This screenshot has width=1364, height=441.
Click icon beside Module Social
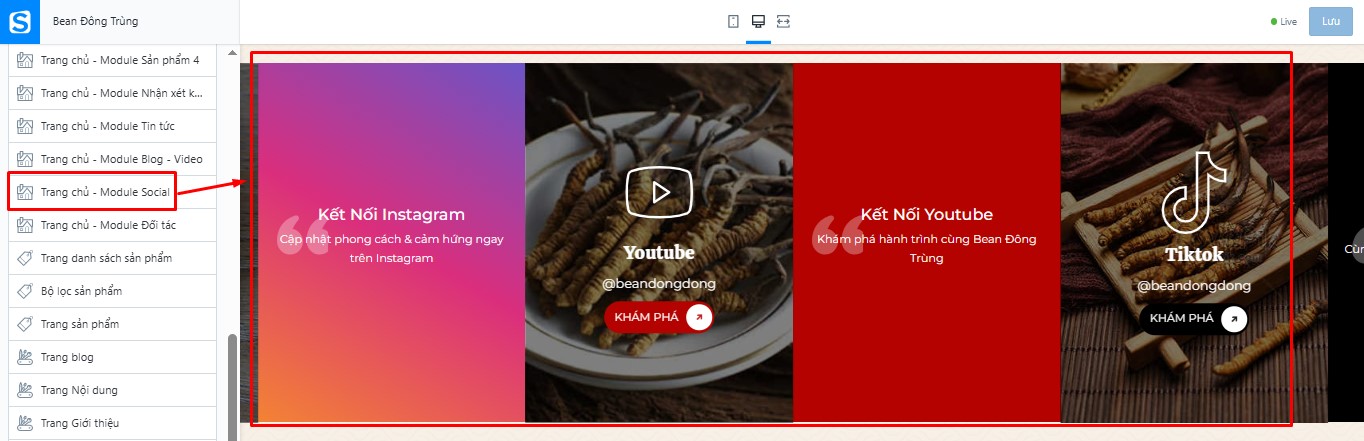tap(26, 192)
